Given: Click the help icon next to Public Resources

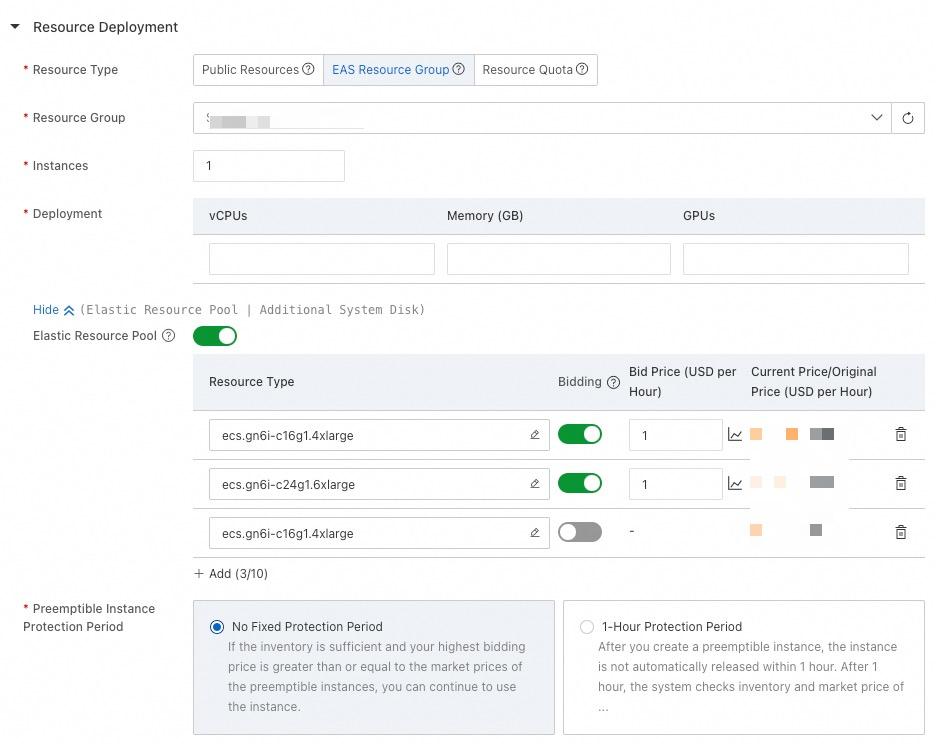Looking at the screenshot, I should click(x=308, y=70).
